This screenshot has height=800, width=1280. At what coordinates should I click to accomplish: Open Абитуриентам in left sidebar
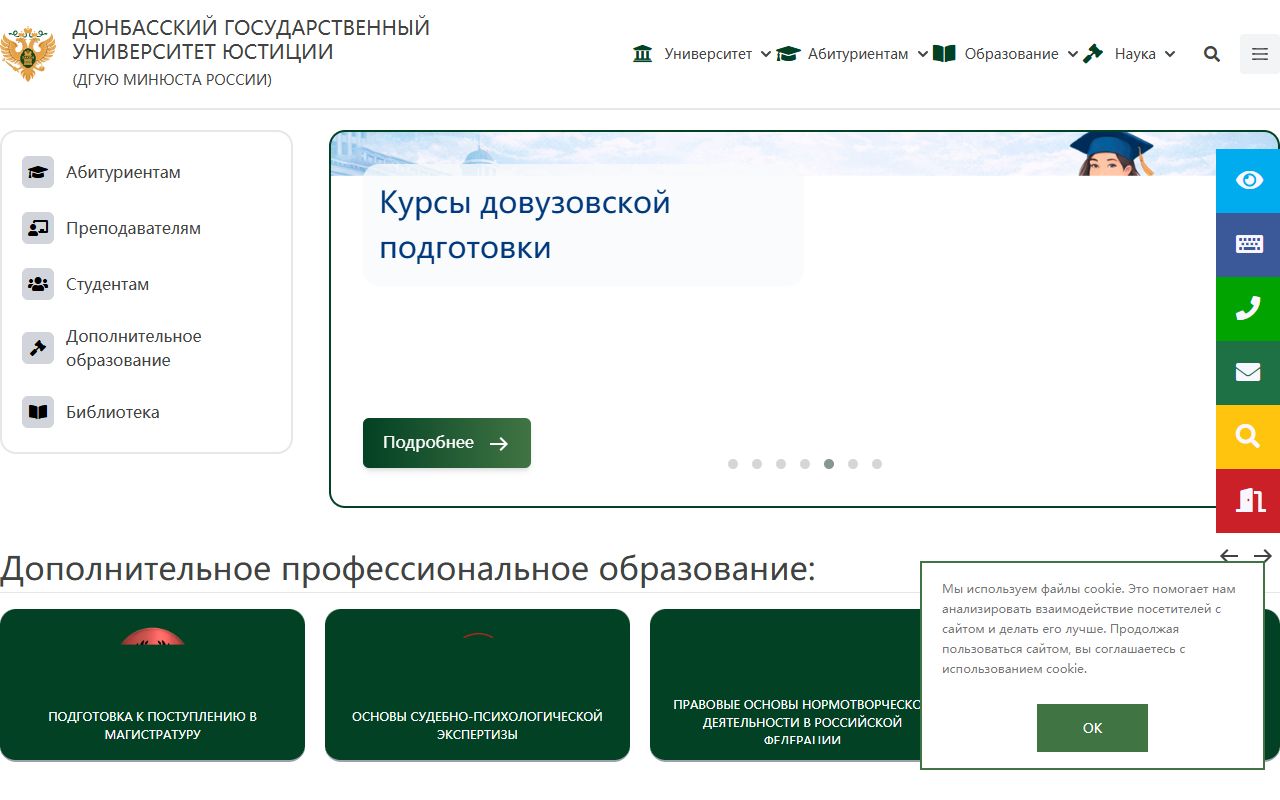tap(123, 172)
